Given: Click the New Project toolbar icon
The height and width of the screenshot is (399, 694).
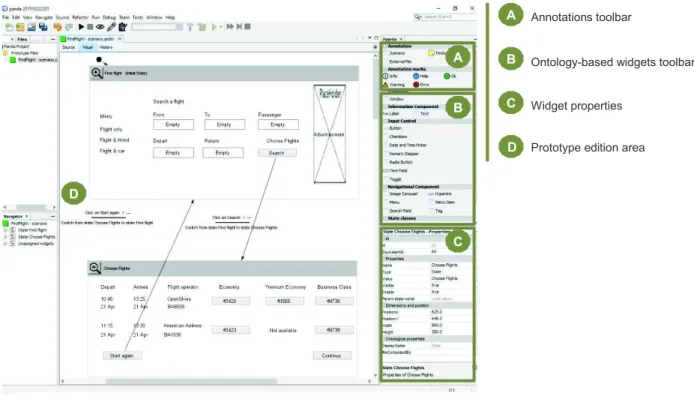Looking at the screenshot, I should 20,27.
